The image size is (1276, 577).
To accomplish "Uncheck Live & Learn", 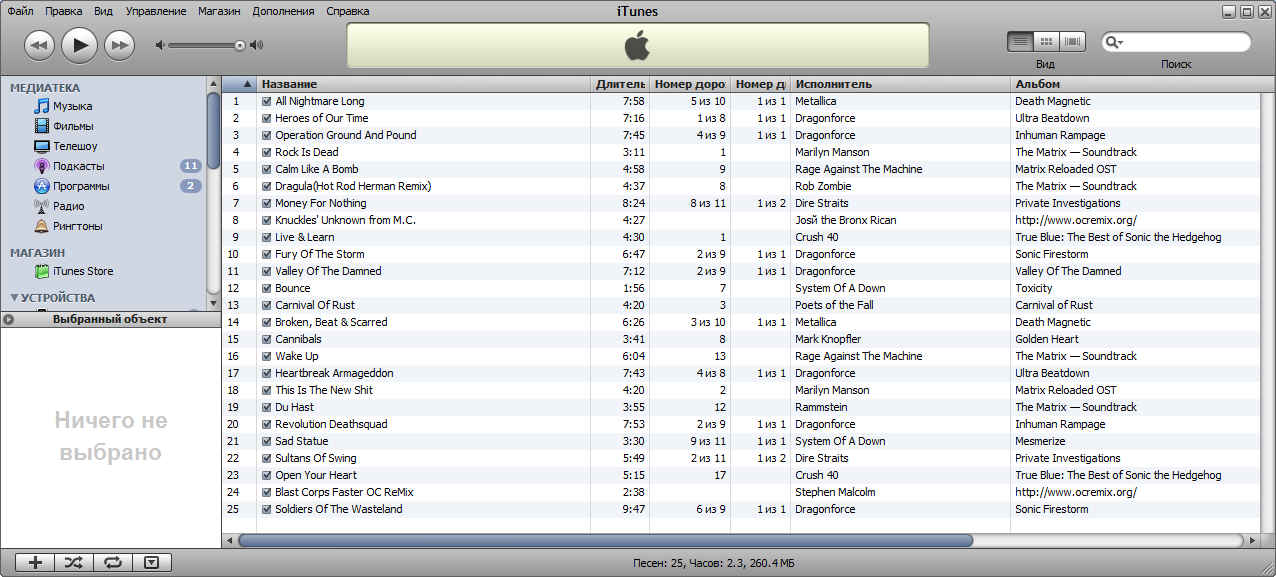I will [x=267, y=237].
